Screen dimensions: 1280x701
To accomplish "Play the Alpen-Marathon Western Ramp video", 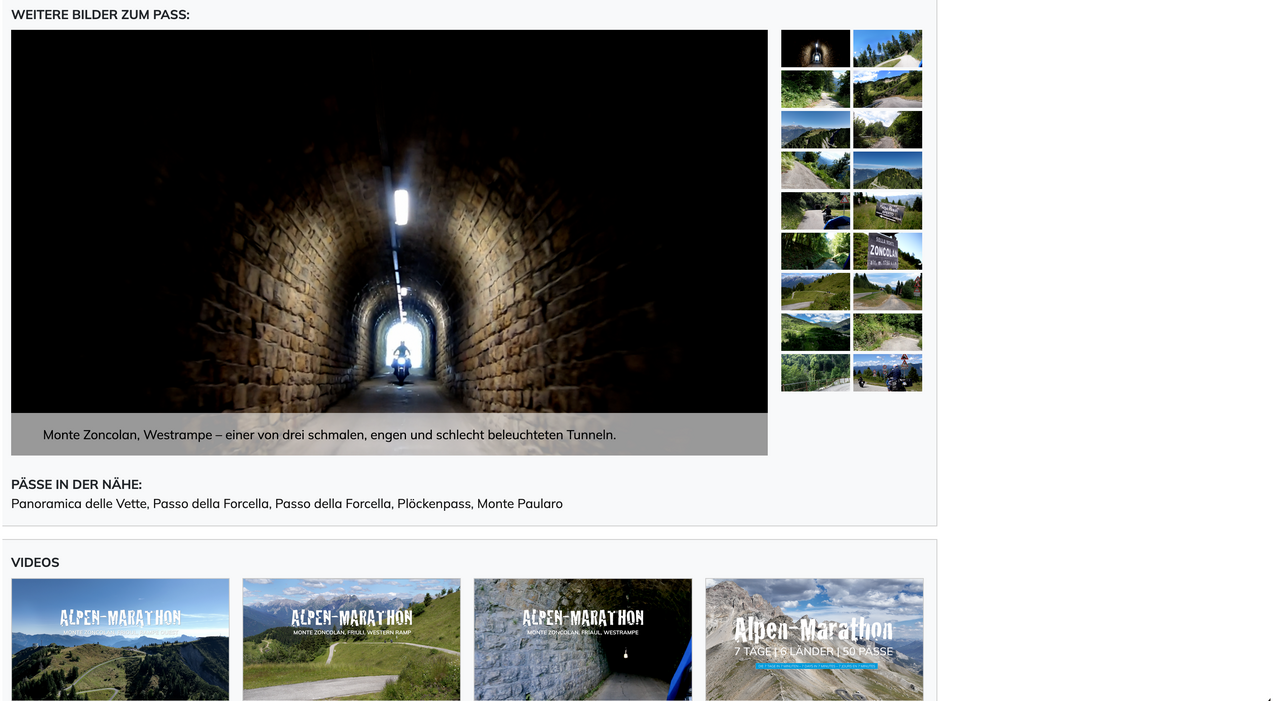I will (351, 640).
